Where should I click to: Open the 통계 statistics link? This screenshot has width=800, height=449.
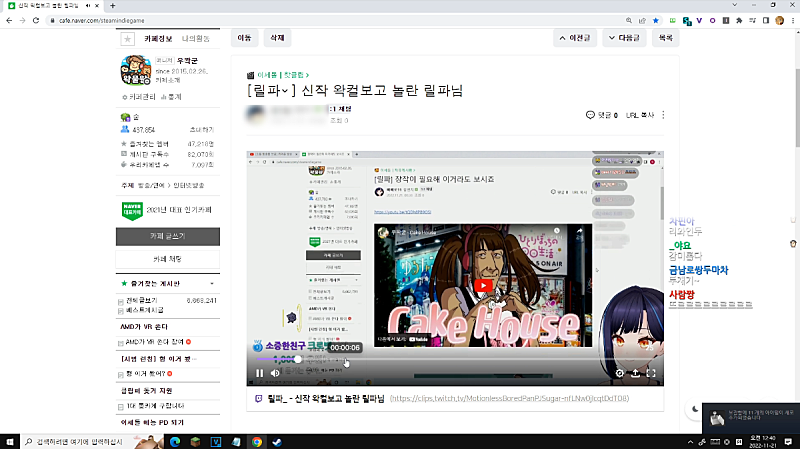pos(171,96)
